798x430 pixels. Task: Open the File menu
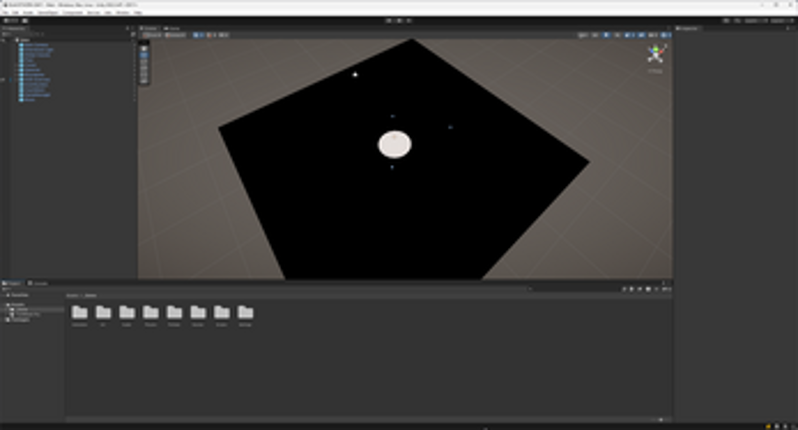point(6,12)
